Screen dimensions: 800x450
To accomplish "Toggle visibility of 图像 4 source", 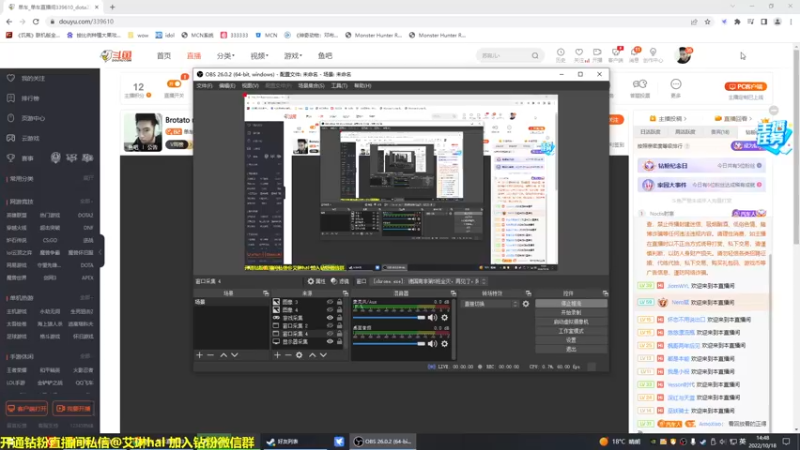I will [330, 310].
